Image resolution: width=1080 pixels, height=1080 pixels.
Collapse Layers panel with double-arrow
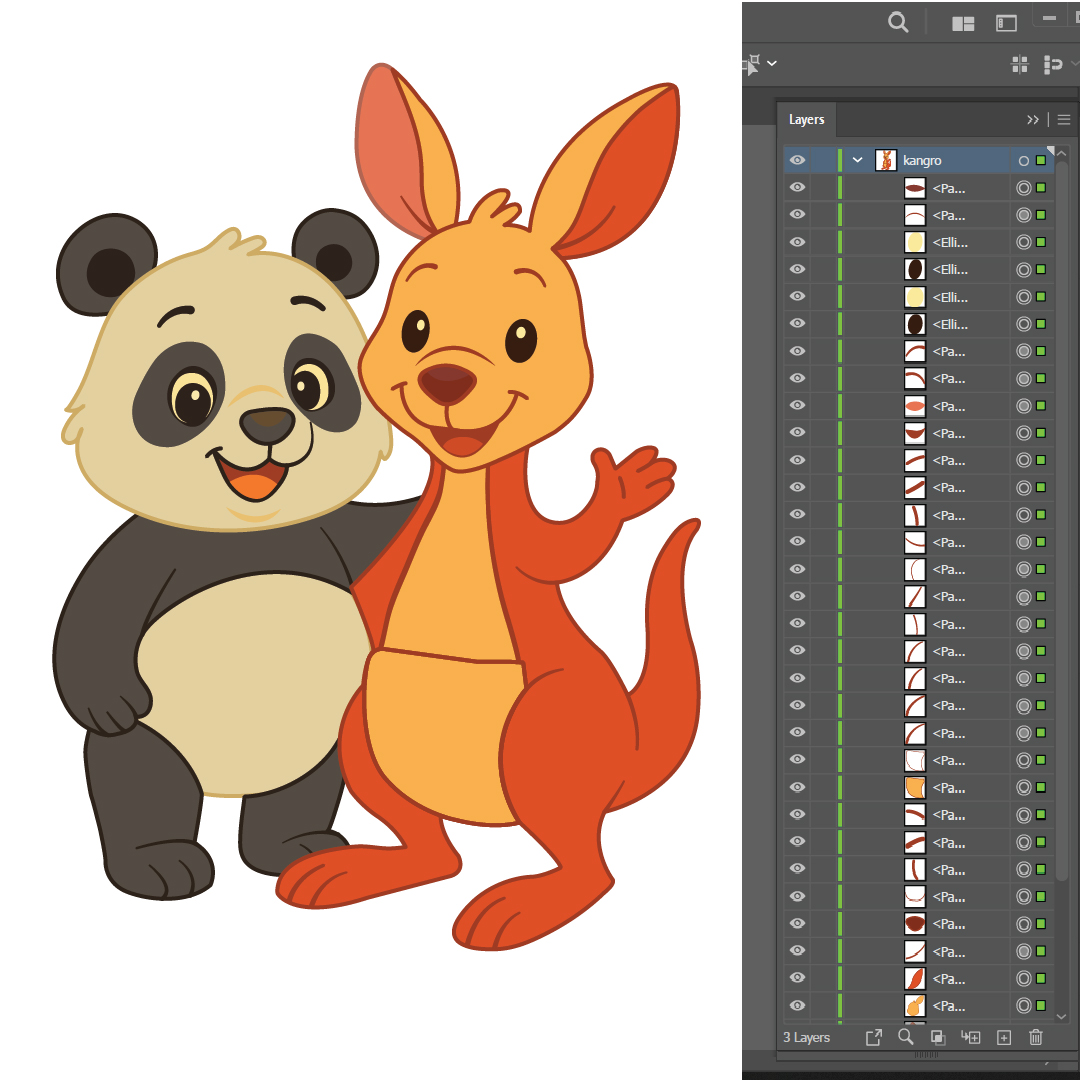point(1033,120)
